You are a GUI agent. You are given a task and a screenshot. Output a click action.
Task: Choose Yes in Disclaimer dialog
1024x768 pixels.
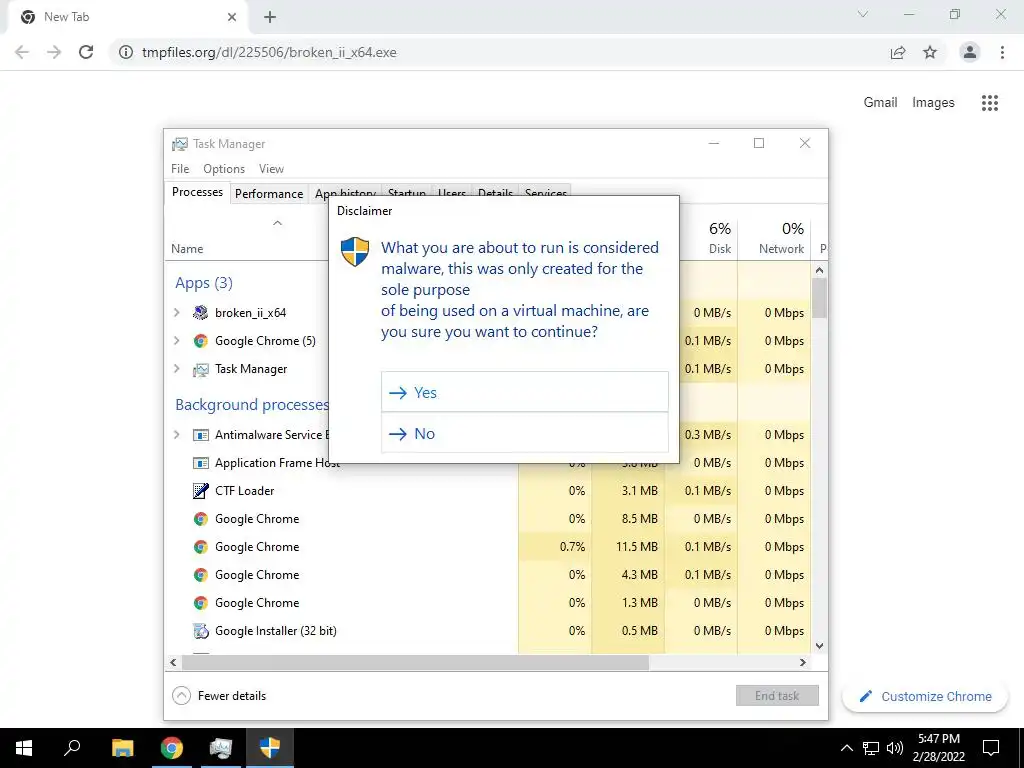coord(524,392)
